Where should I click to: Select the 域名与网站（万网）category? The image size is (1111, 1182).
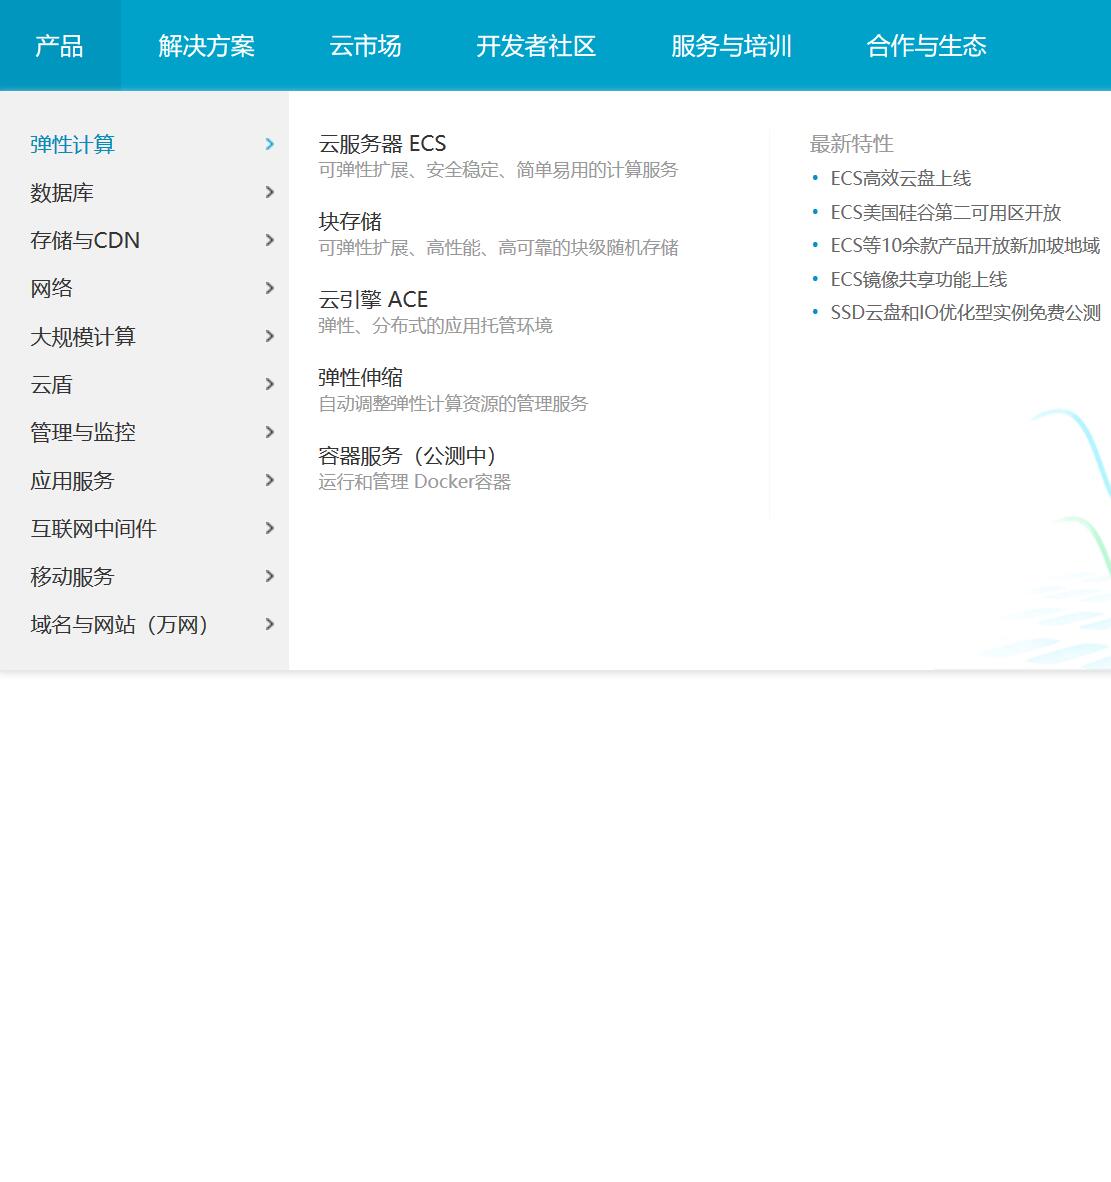119,624
